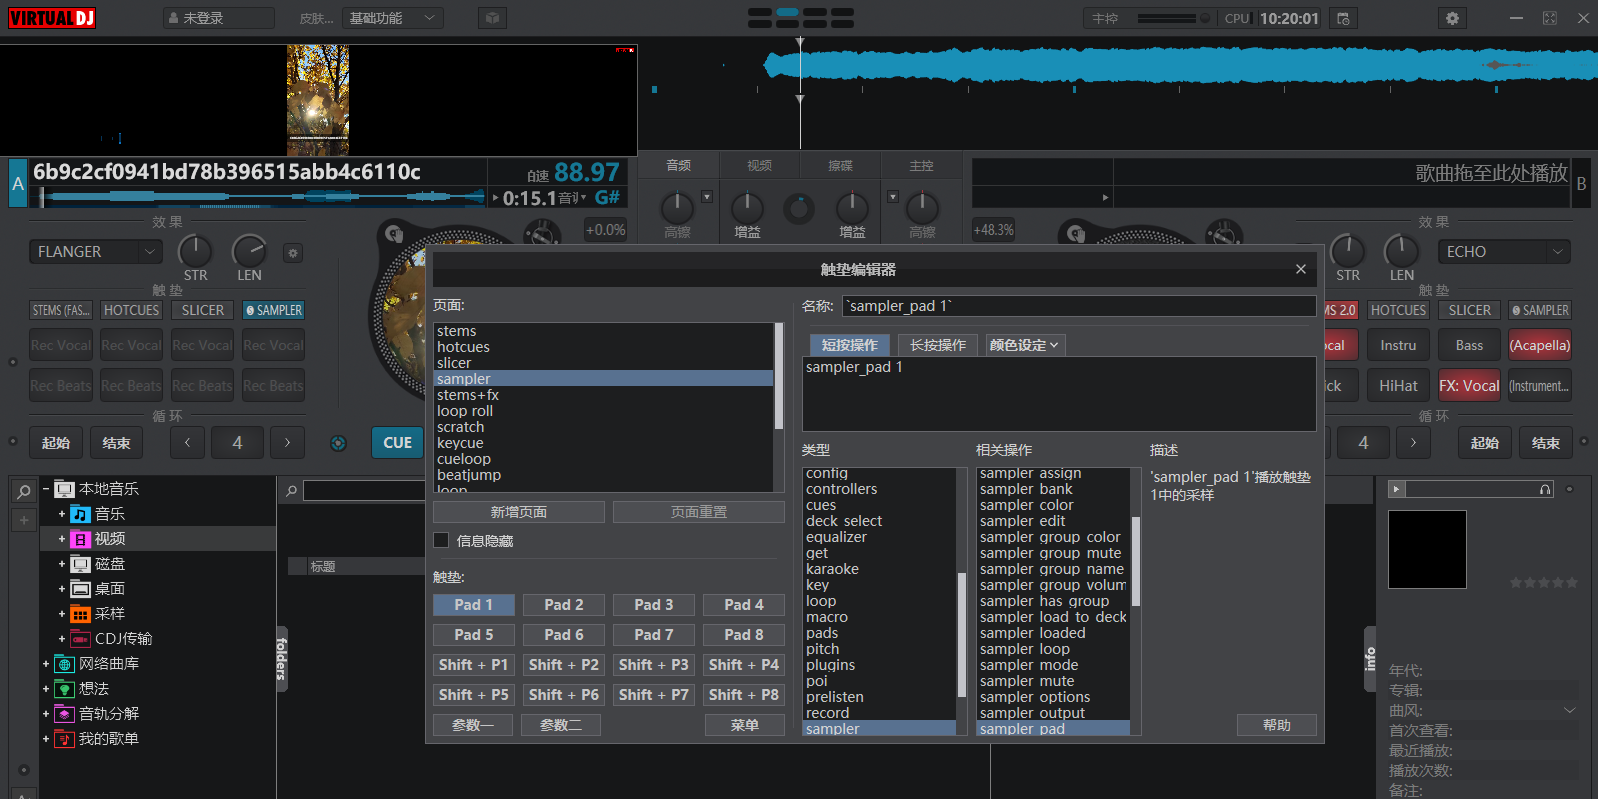Click the 新增页面 button
1598x799 pixels.
click(518, 512)
